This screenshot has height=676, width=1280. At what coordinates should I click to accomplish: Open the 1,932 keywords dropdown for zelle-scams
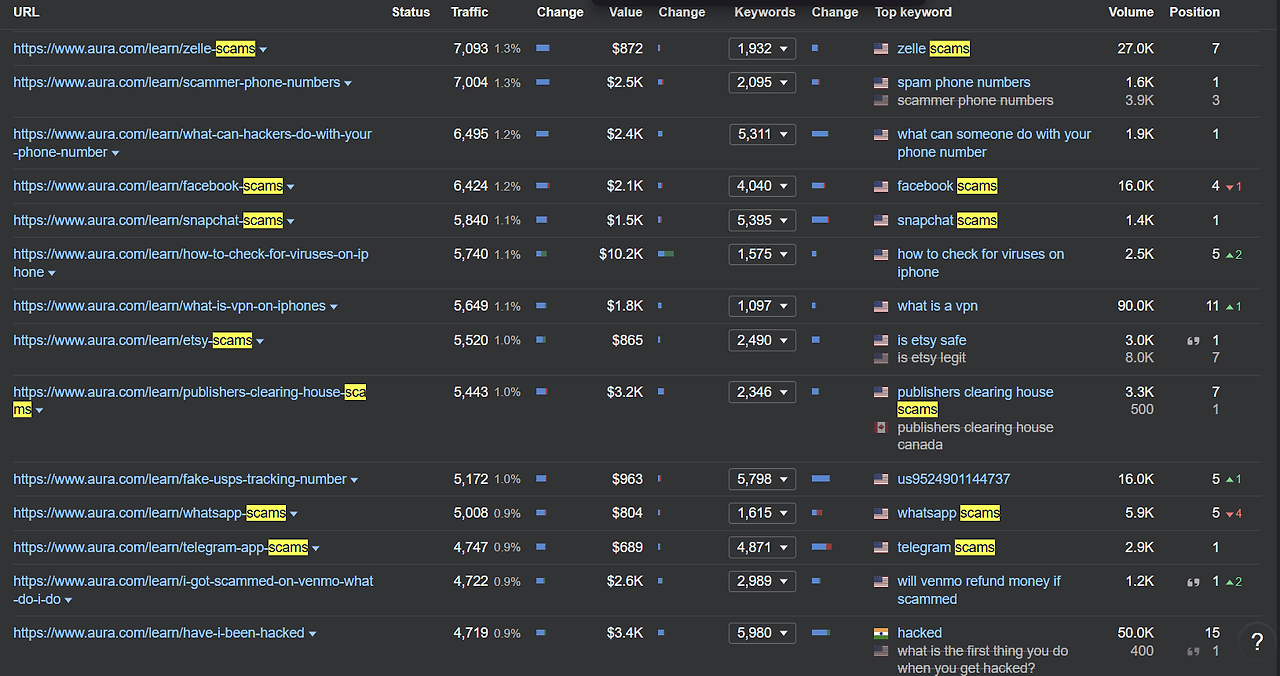[x=762, y=48]
